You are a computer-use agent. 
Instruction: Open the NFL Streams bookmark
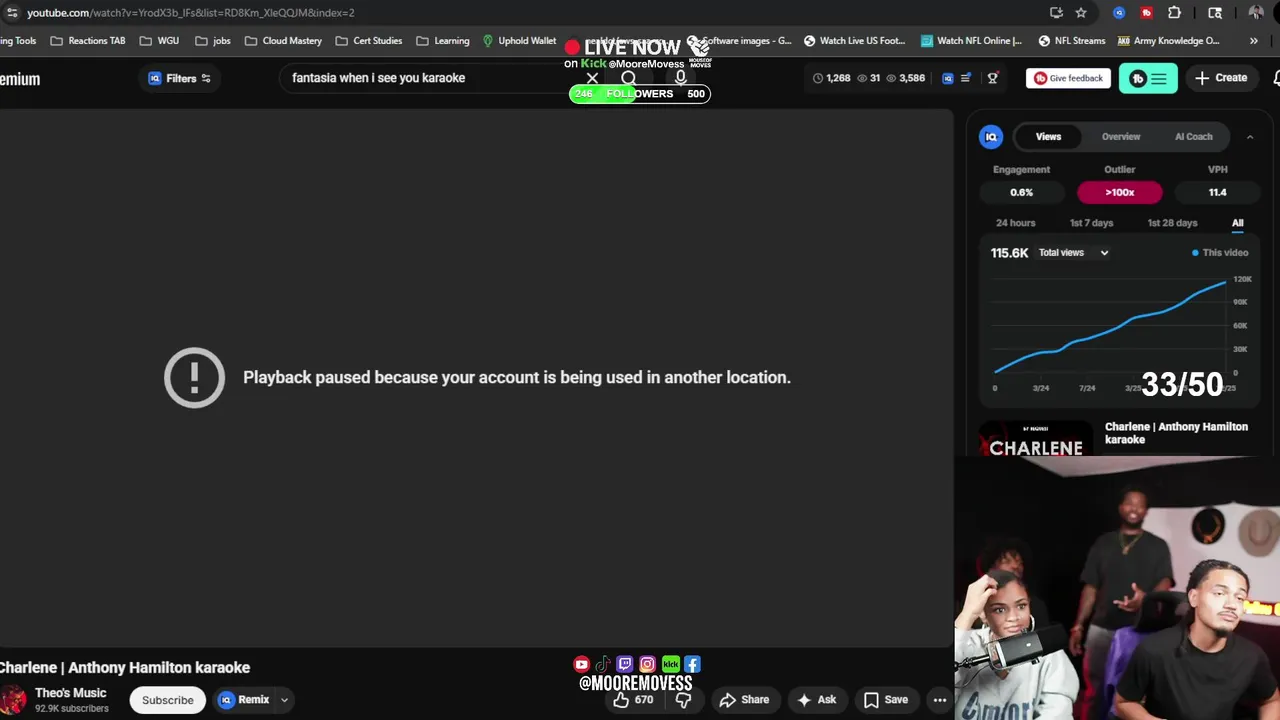[1072, 41]
